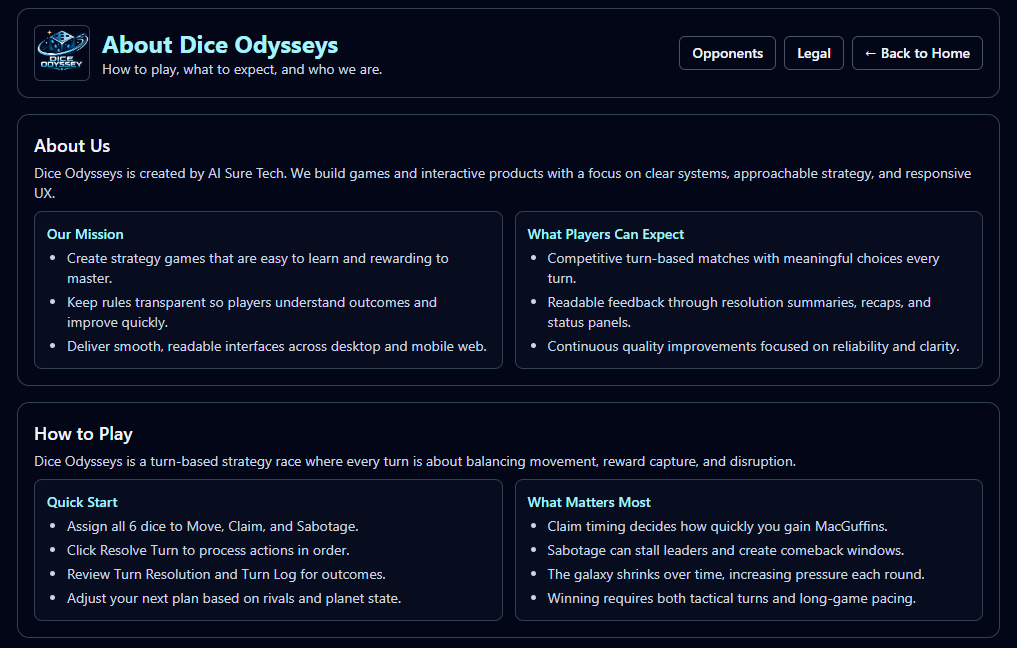Click the 'Claim timing decides' bullet line
1017x648 pixels.
(x=717, y=526)
